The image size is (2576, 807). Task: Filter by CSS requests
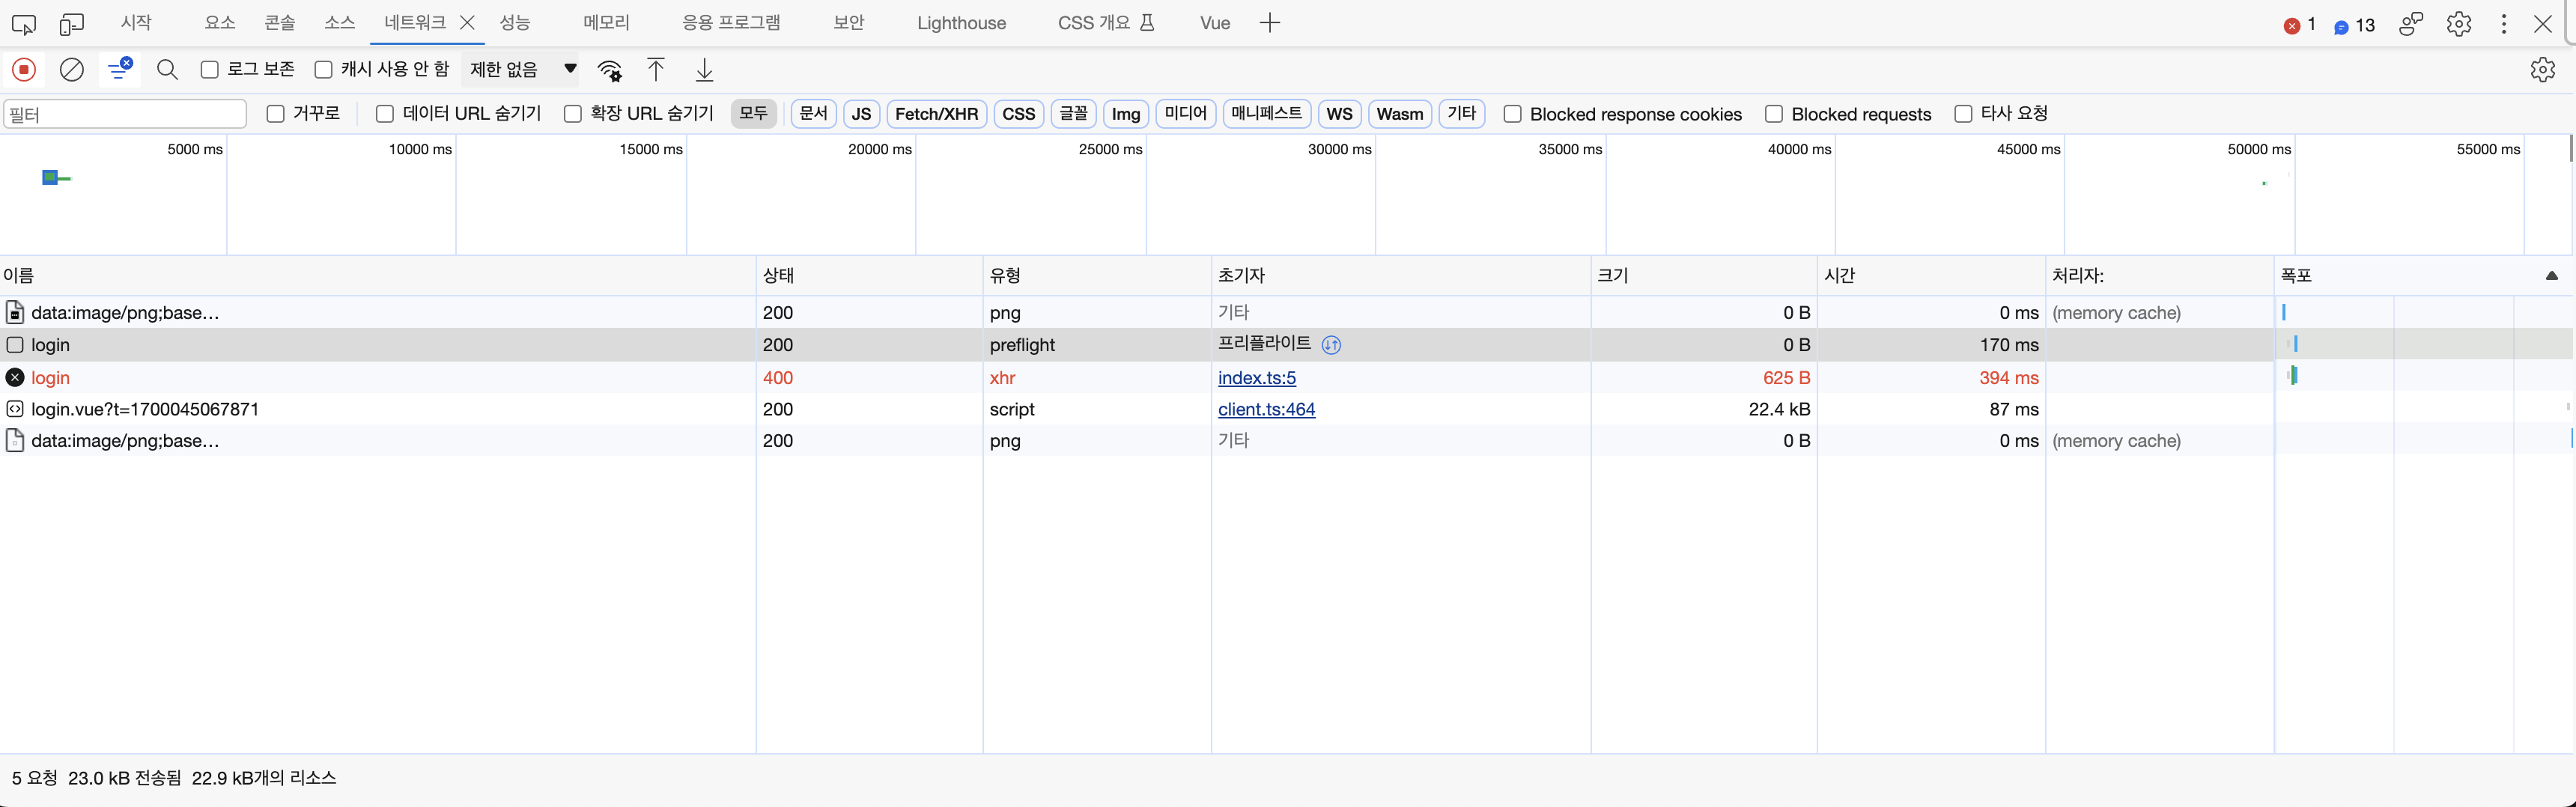click(1019, 114)
